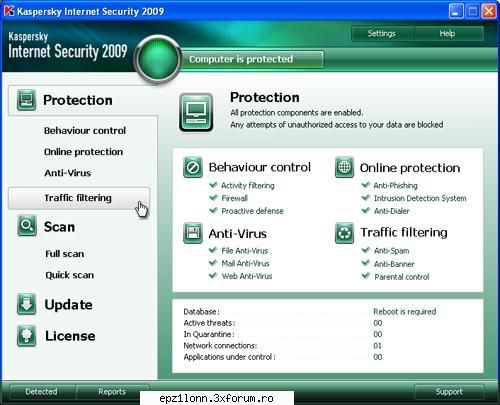Image resolution: width=500 pixels, height=405 pixels.
Task: Click the Update download arrow icon
Action: pos(26,304)
